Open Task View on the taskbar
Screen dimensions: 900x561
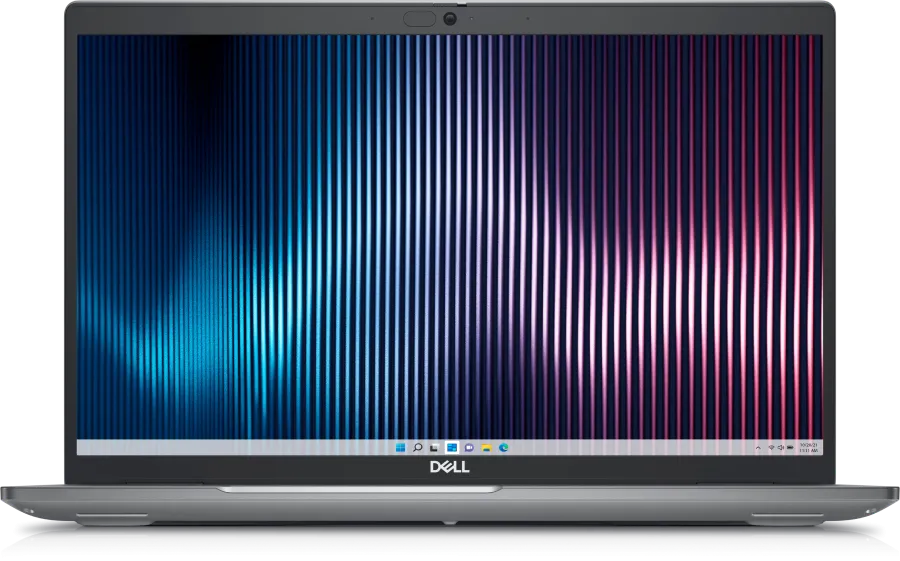pyautogui.click(x=435, y=447)
